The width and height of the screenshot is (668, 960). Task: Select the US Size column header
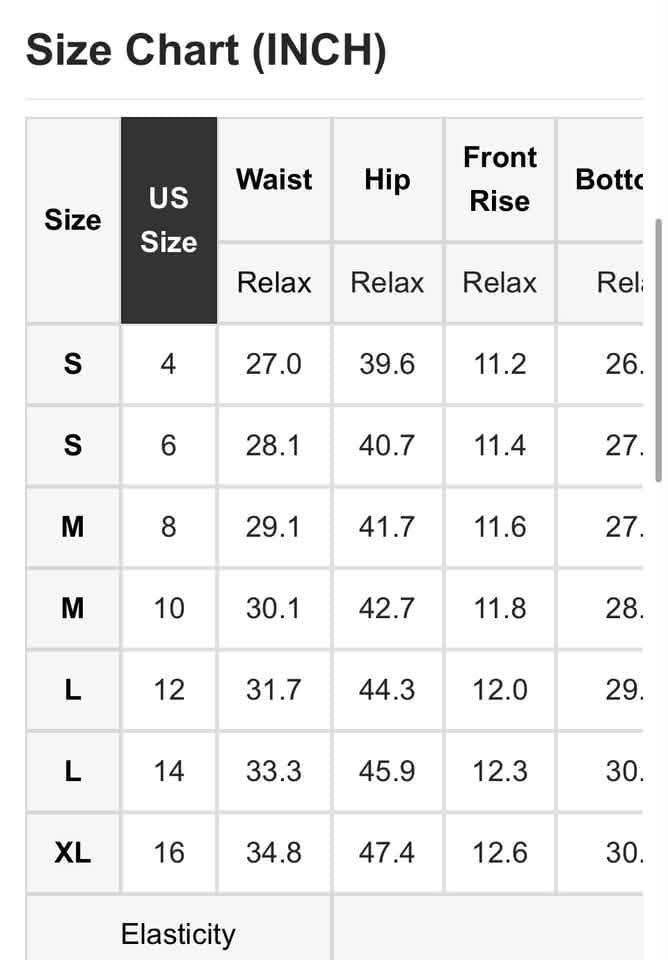[x=169, y=220]
